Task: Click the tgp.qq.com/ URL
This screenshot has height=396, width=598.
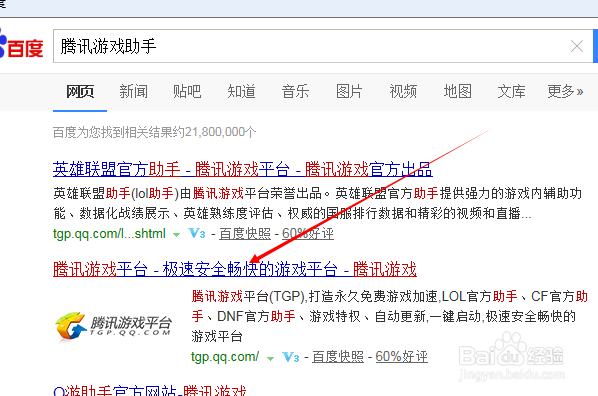Action: 225,357
